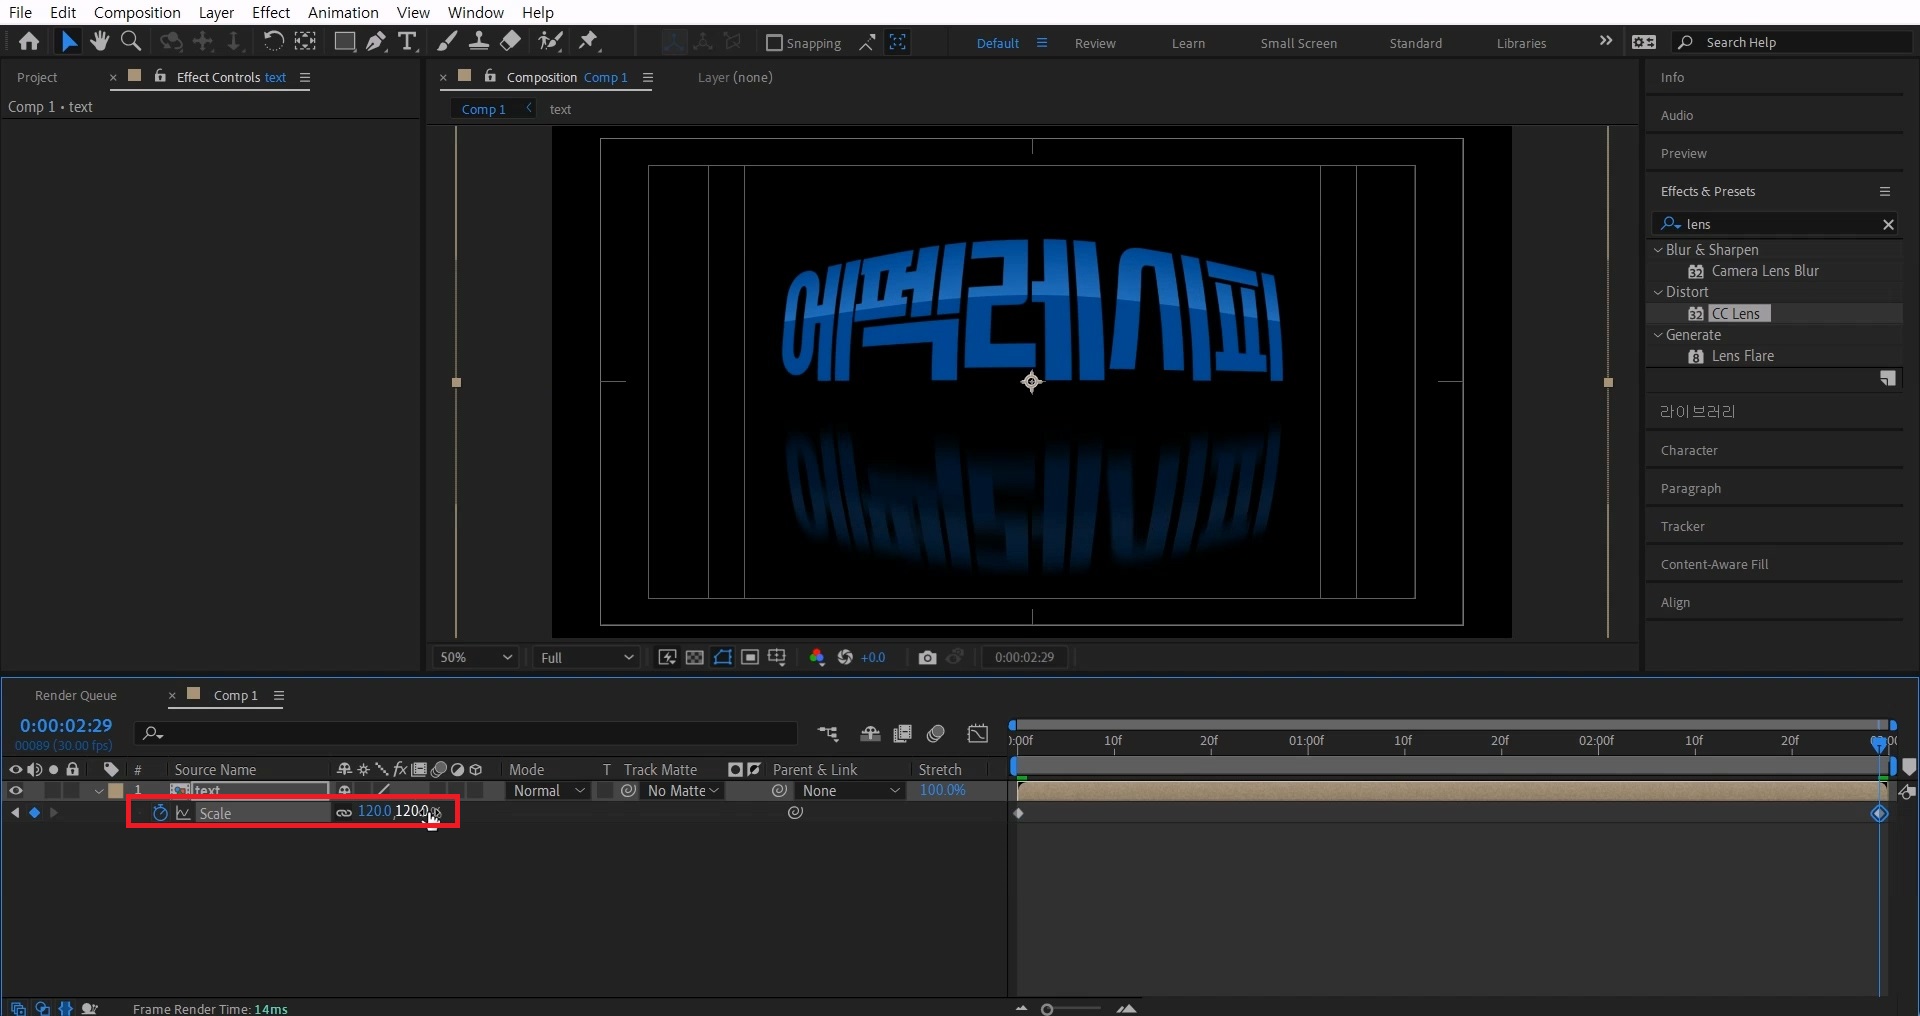Open the Window menu
This screenshot has height=1016, width=1920.
[475, 12]
